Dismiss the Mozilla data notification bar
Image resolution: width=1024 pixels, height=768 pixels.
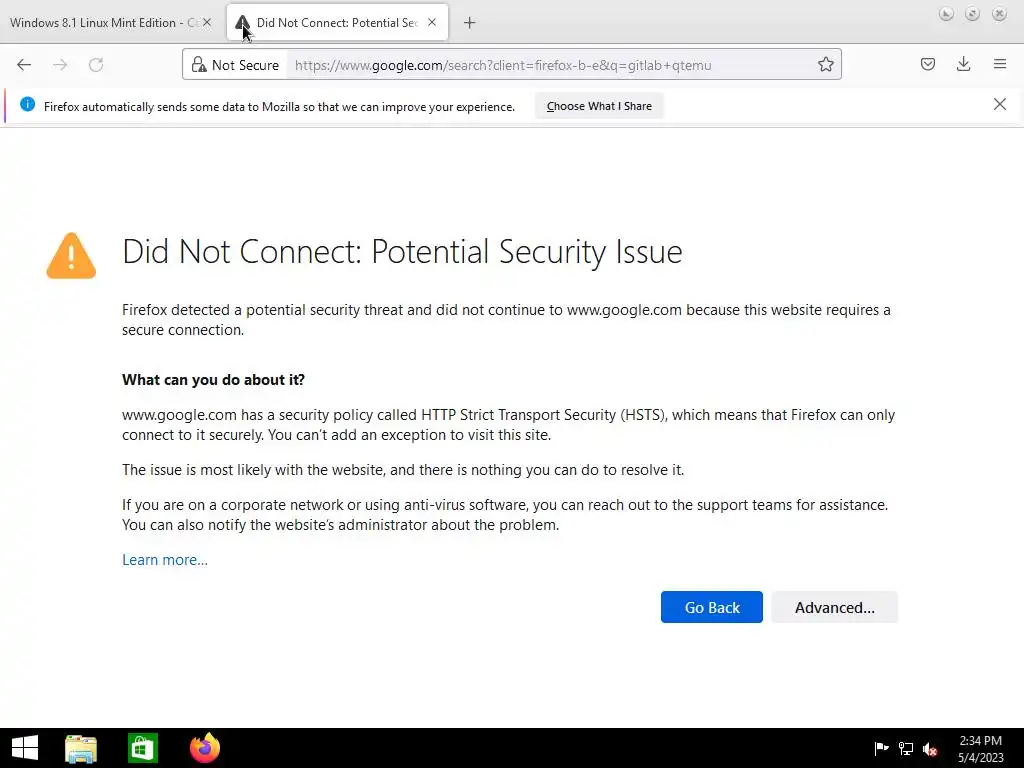click(x=1000, y=104)
